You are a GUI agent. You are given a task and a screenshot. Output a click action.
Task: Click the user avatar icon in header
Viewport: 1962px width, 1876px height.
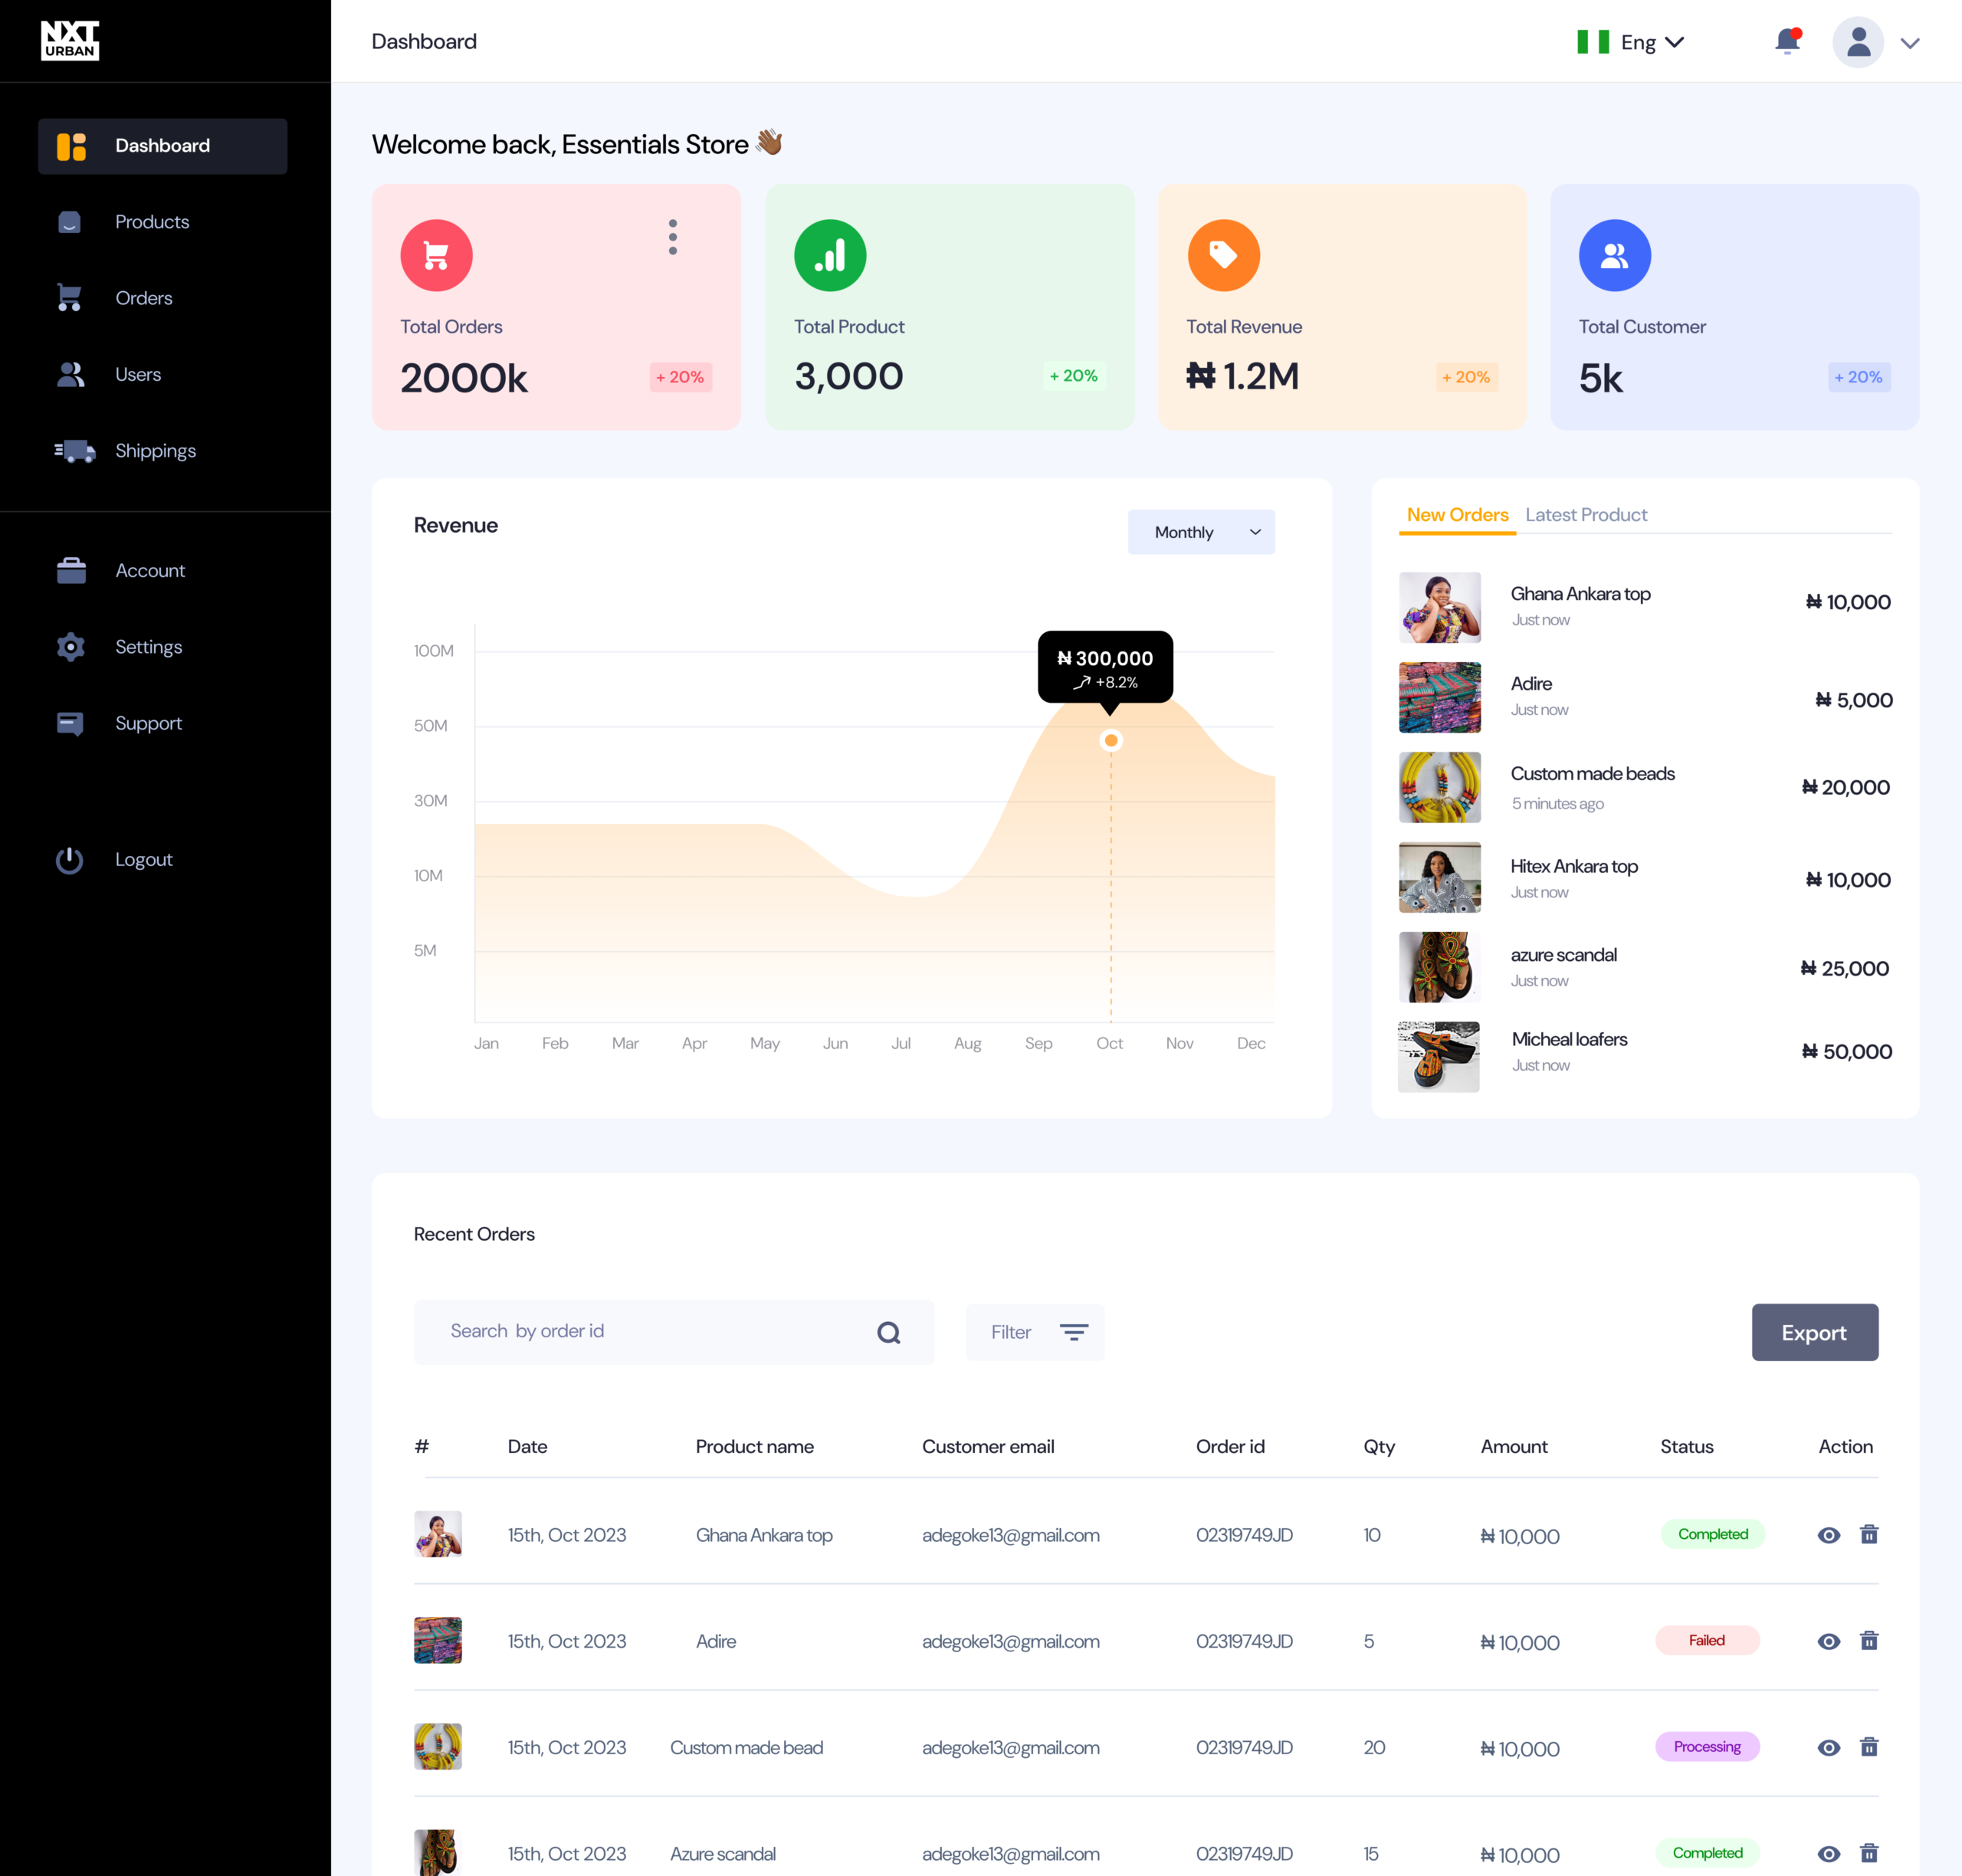pyautogui.click(x=1858, y=42)
